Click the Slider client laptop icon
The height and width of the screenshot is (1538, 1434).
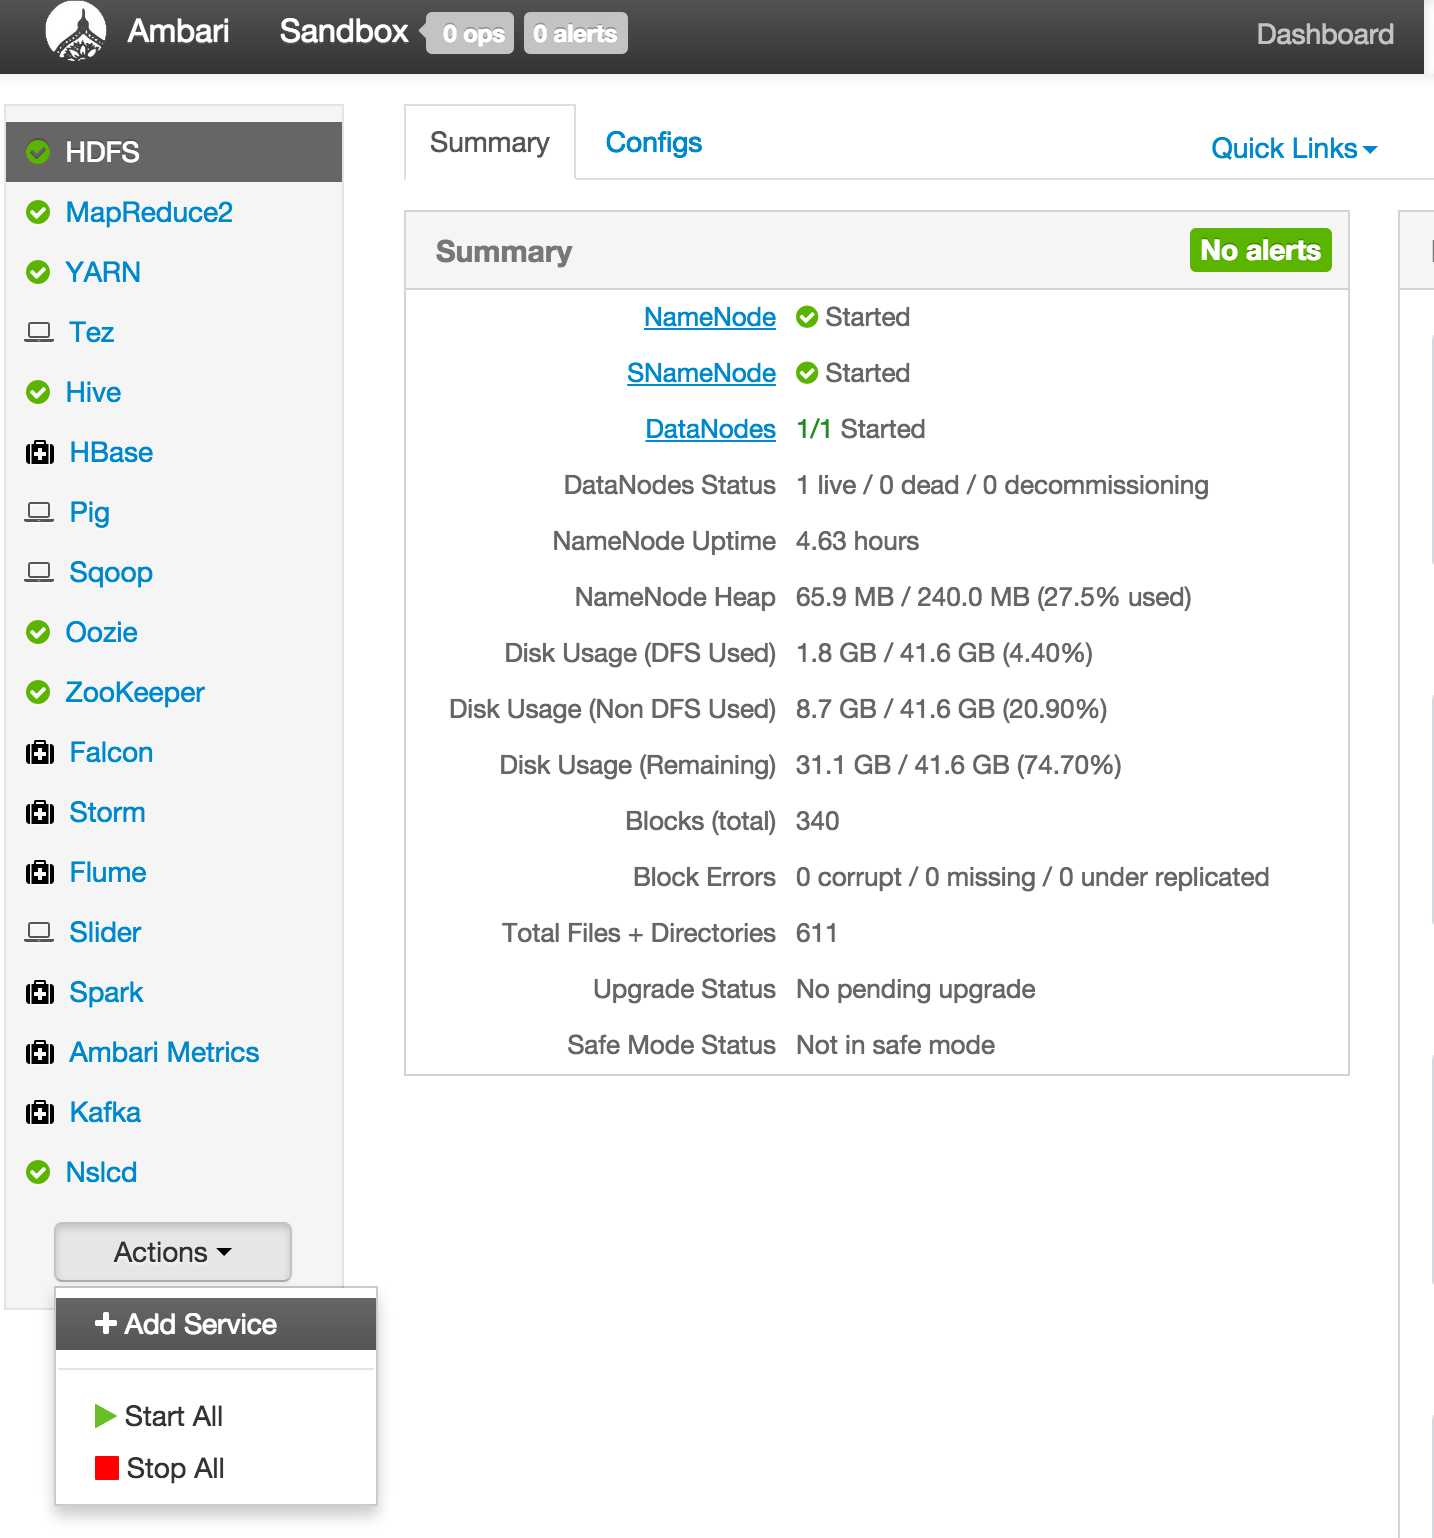(39, 932)
